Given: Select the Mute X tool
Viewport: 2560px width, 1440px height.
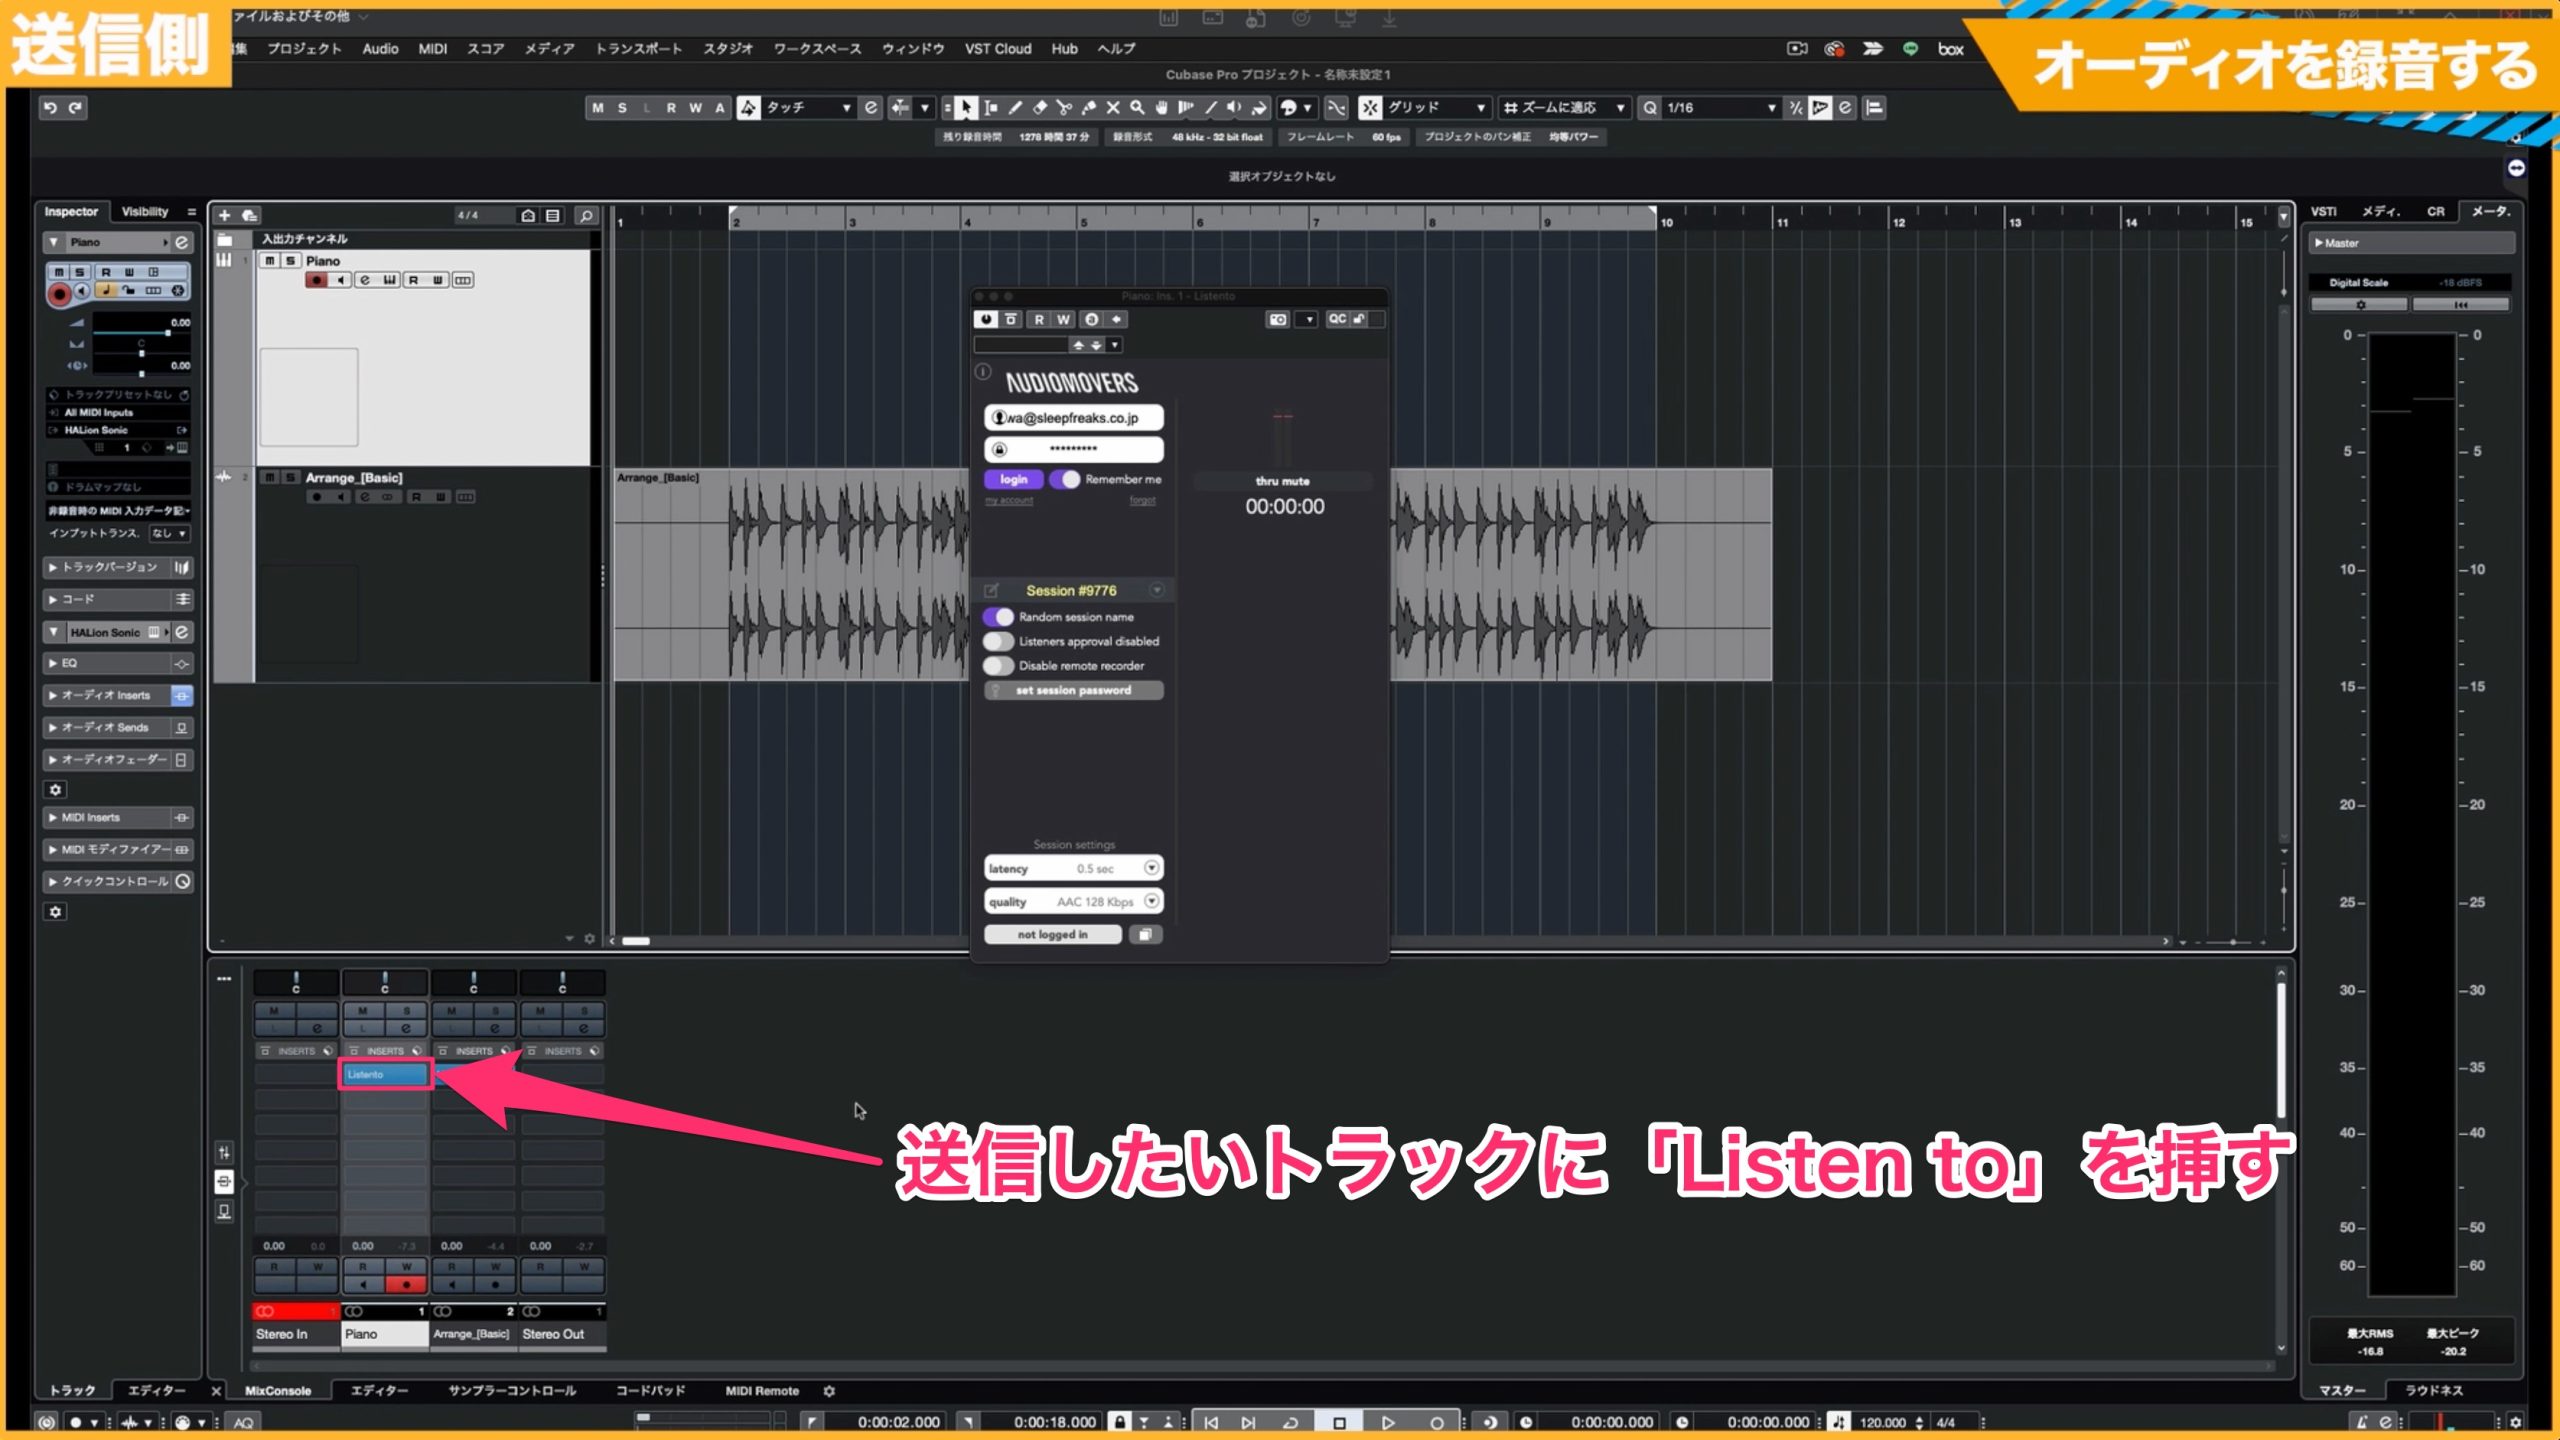Looking at the screenshot, I should (1112, 108).
